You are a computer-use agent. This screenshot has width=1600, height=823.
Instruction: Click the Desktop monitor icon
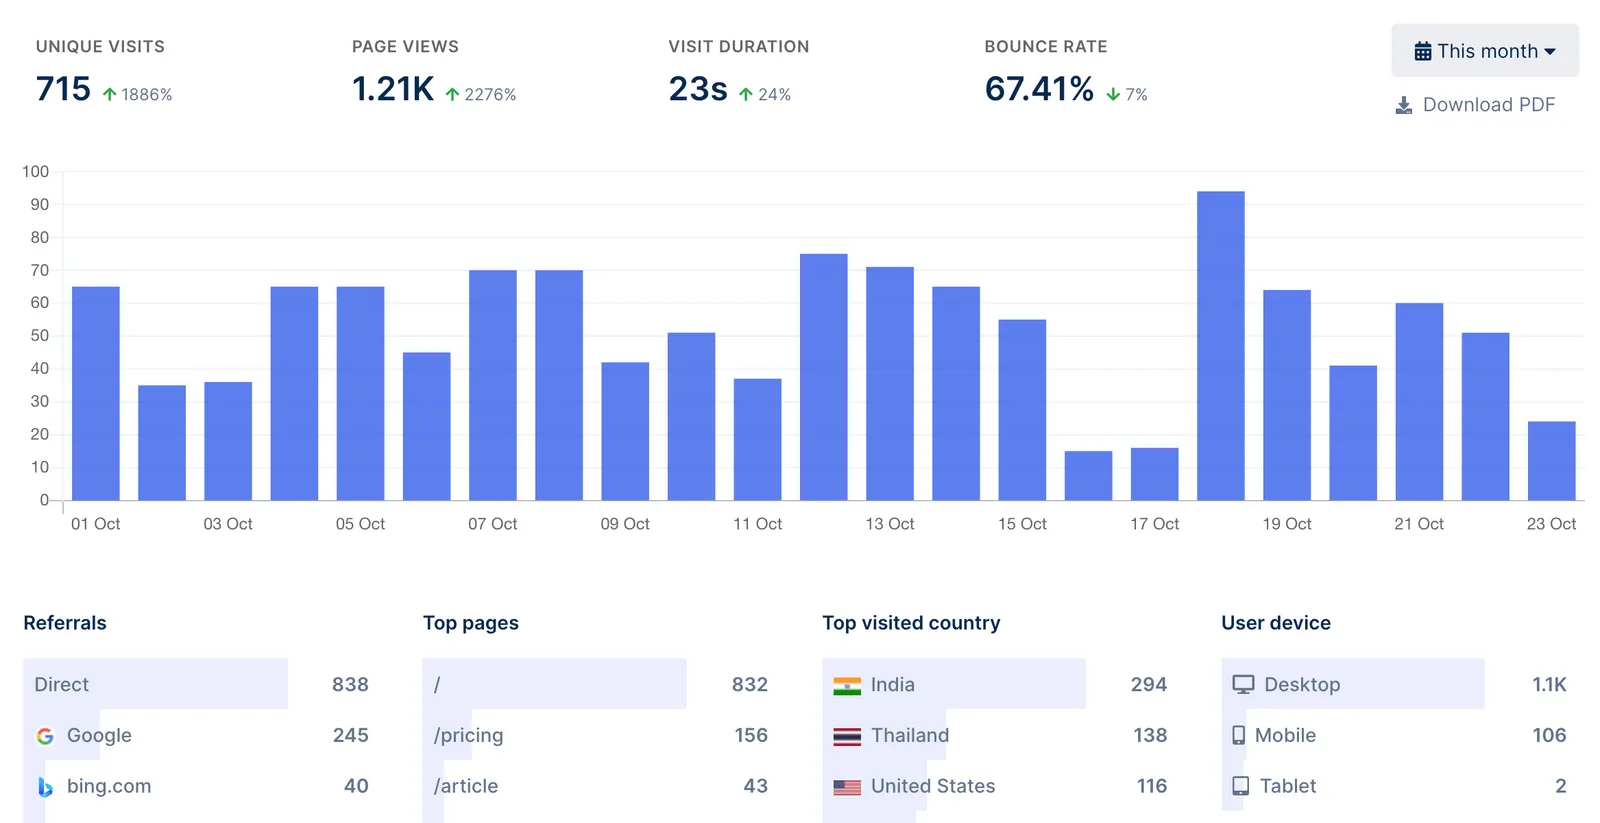click(x=1243, y=685)
